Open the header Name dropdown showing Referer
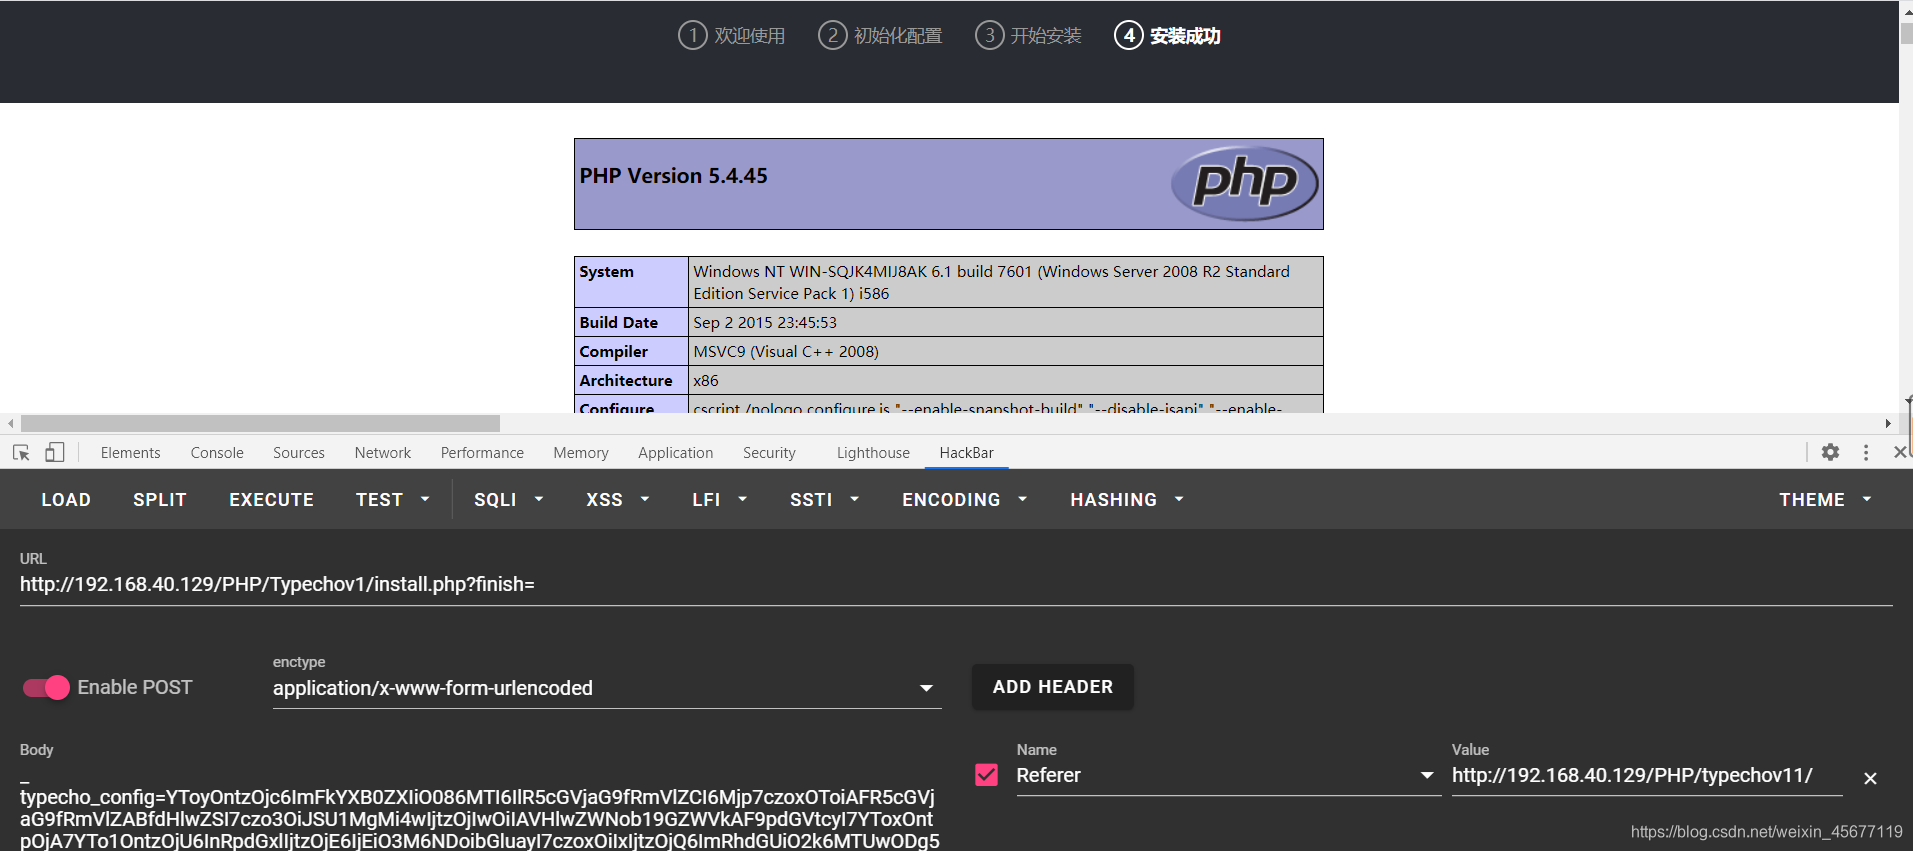 [x=1228, y=775]
